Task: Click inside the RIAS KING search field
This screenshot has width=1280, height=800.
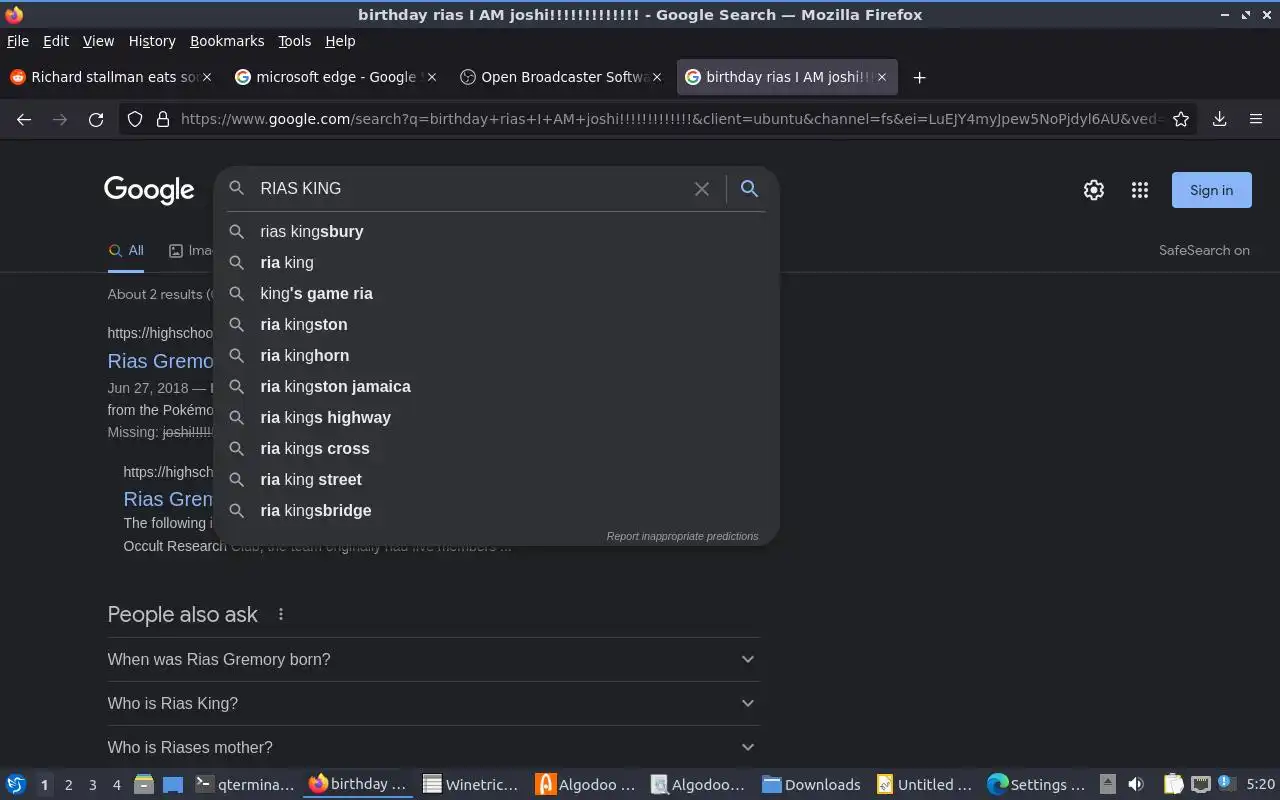Action: coord(470,188)
